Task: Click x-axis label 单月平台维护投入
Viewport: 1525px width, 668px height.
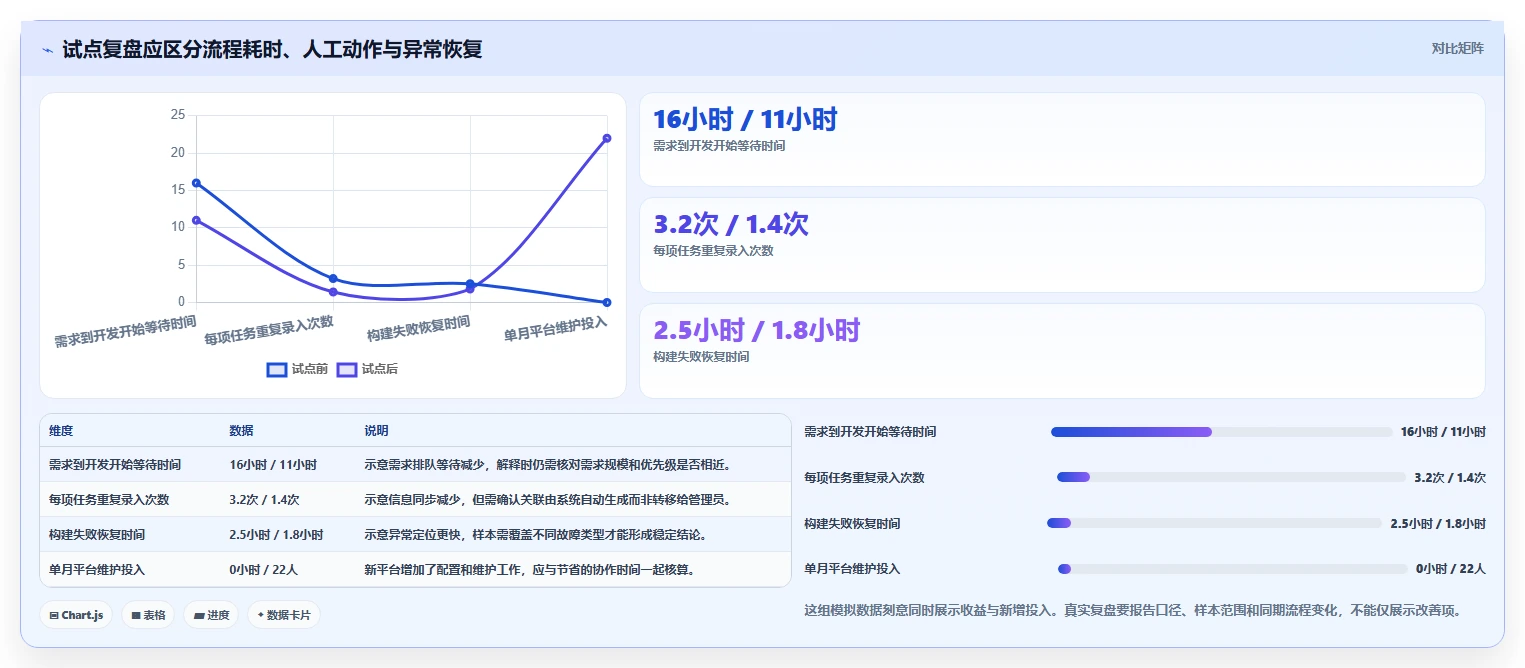Action: (x=555, y=329)
